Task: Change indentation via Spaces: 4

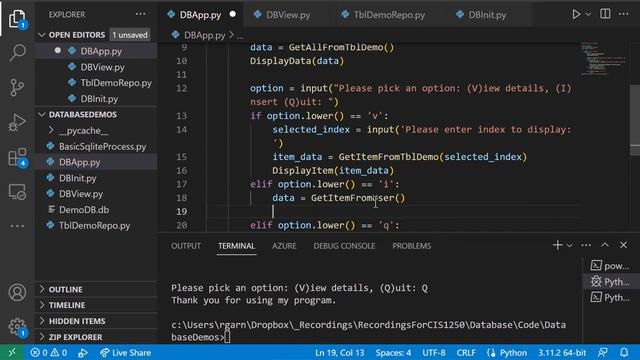Action: click(x=393, y=353)
